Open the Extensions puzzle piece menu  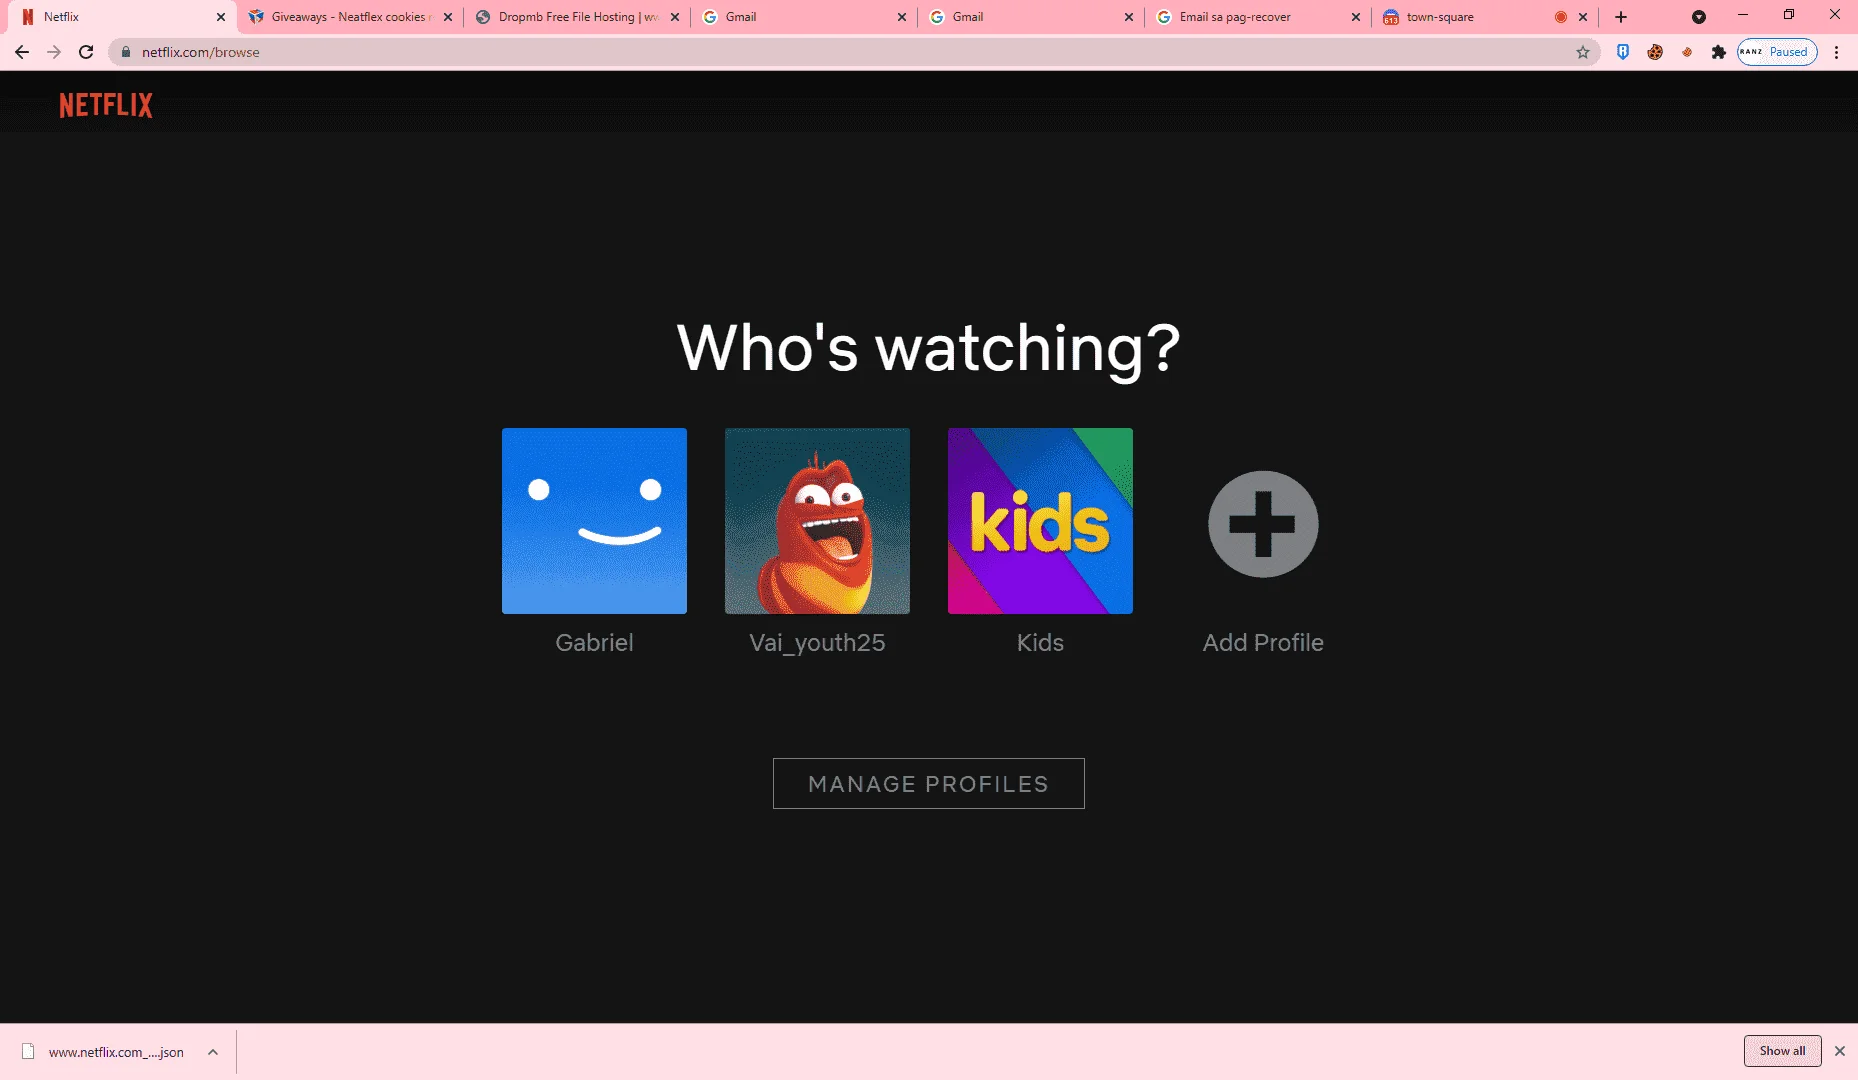pos(1719,52)
